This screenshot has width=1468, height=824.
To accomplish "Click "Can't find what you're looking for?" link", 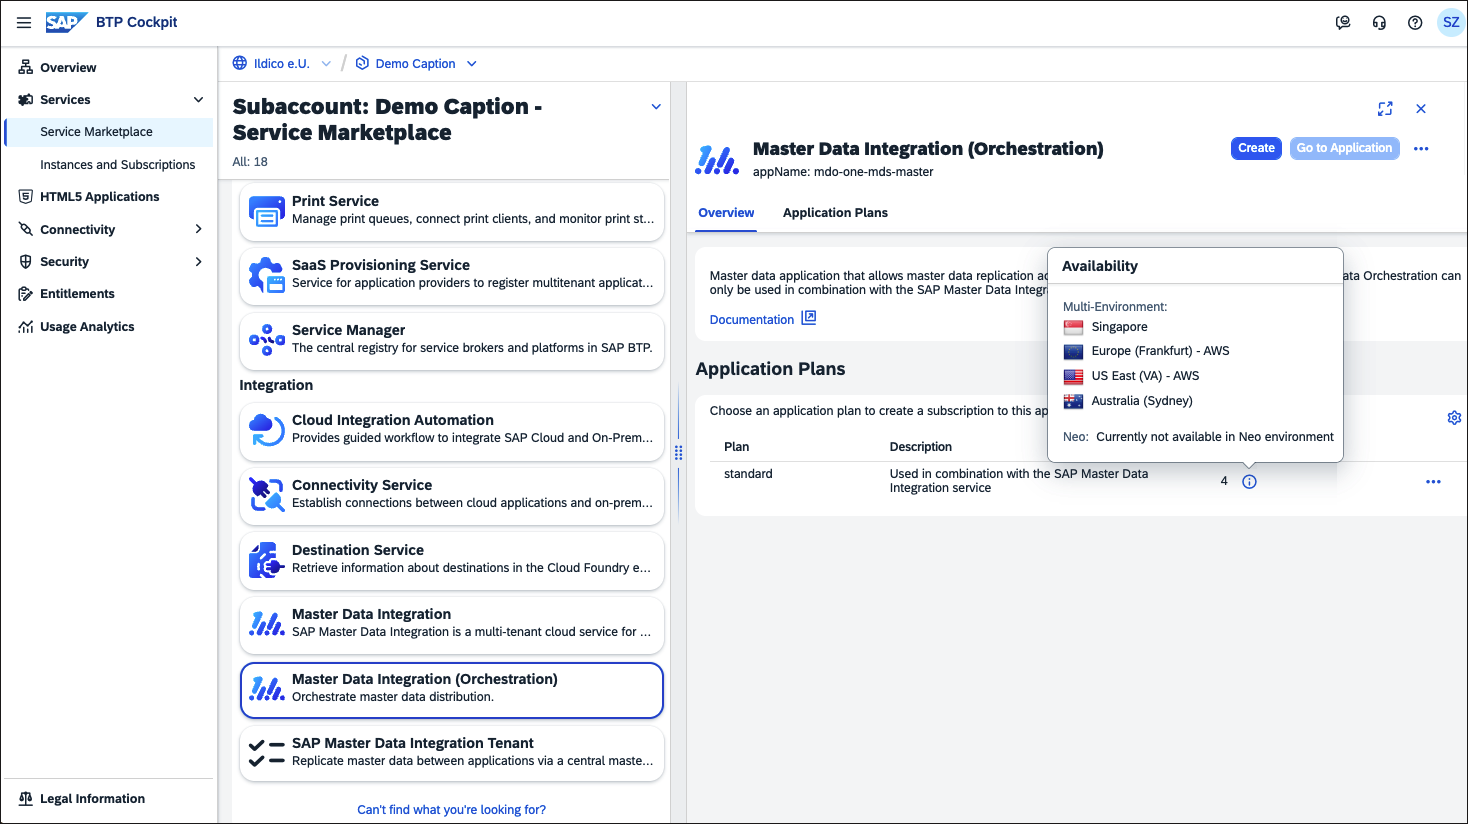I will pos(452,810).
